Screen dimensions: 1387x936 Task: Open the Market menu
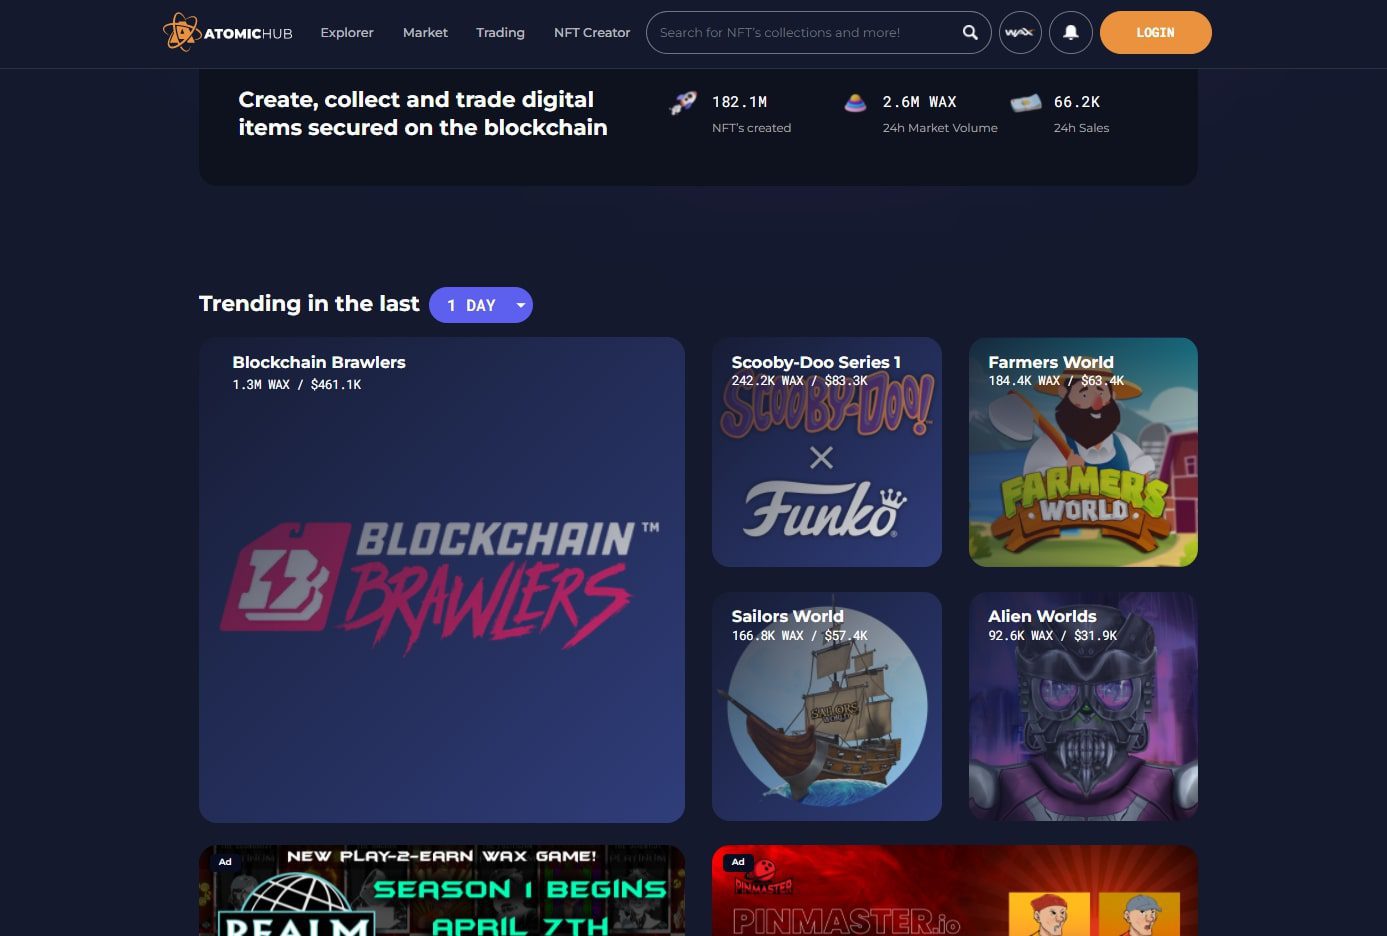click(425, 32)
